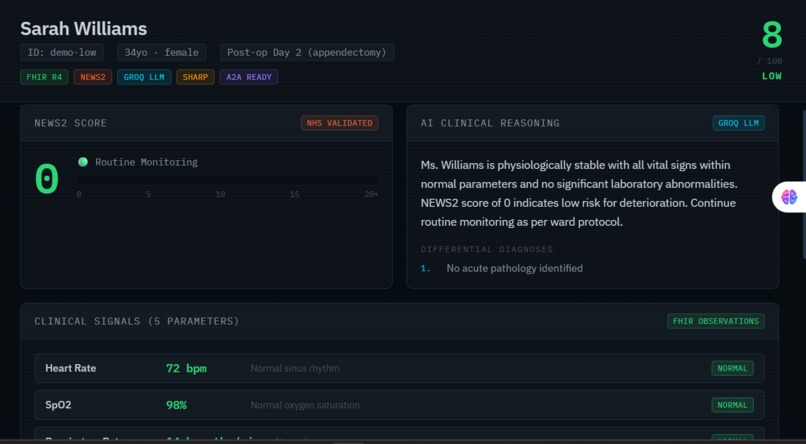Click the DIFFERENTIAL DIAGNOSES label

pyautogui.click(x=487, y=249)
